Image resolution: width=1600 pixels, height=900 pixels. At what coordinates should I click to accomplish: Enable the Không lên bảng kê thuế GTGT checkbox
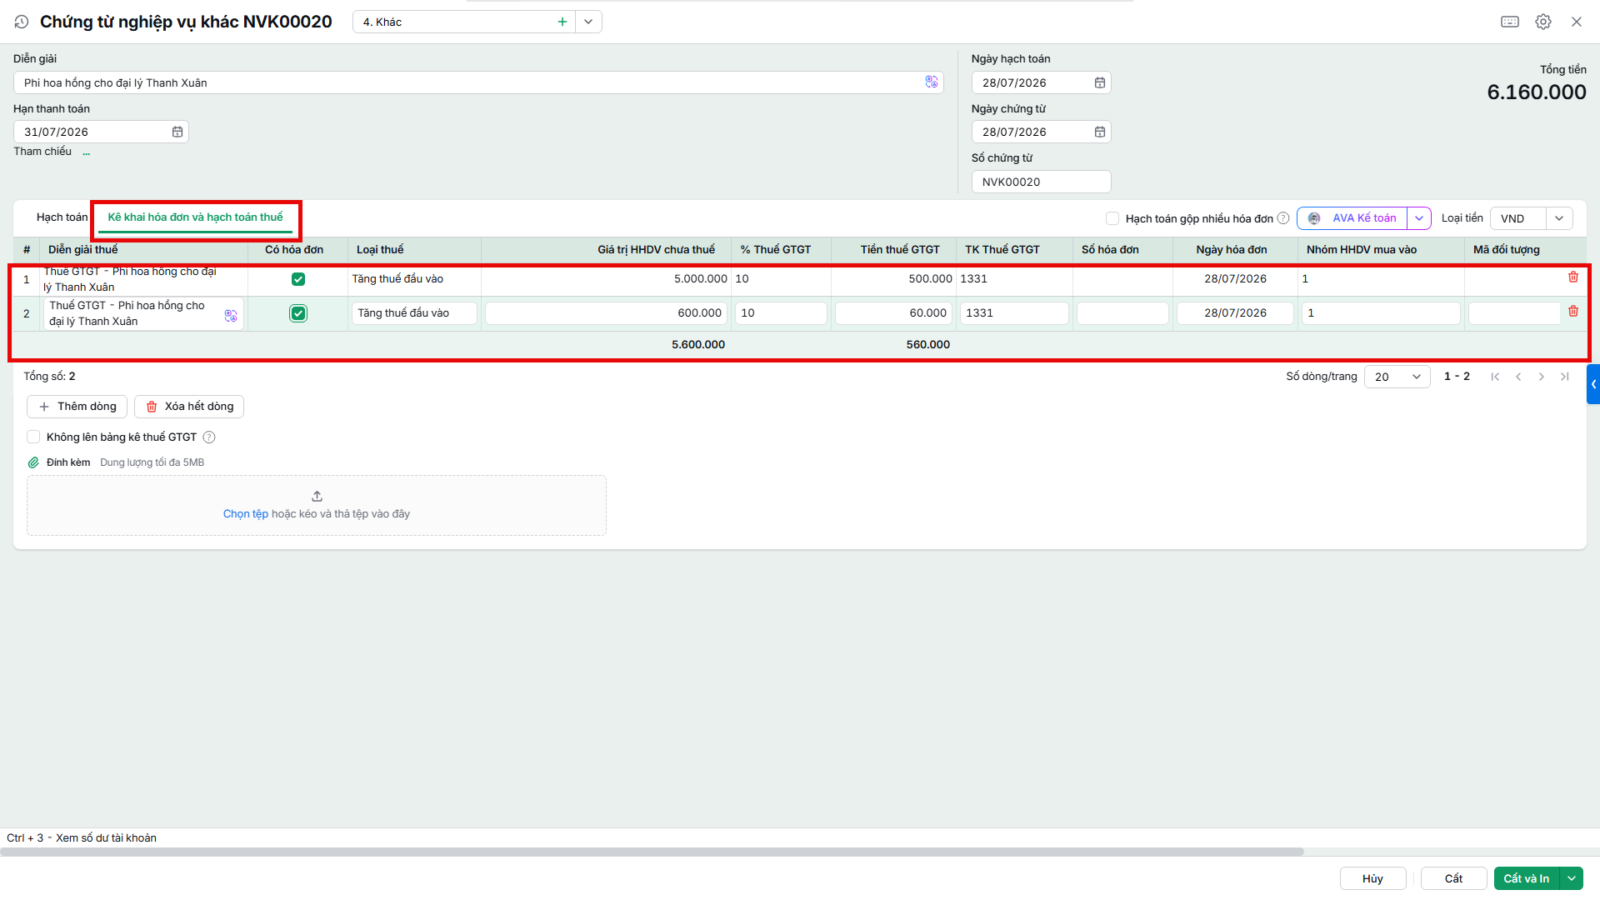pos(34,437)
